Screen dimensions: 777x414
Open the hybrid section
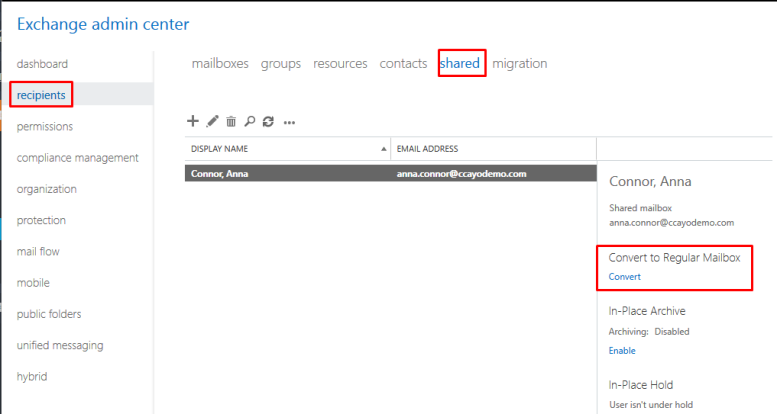(32, 377)
